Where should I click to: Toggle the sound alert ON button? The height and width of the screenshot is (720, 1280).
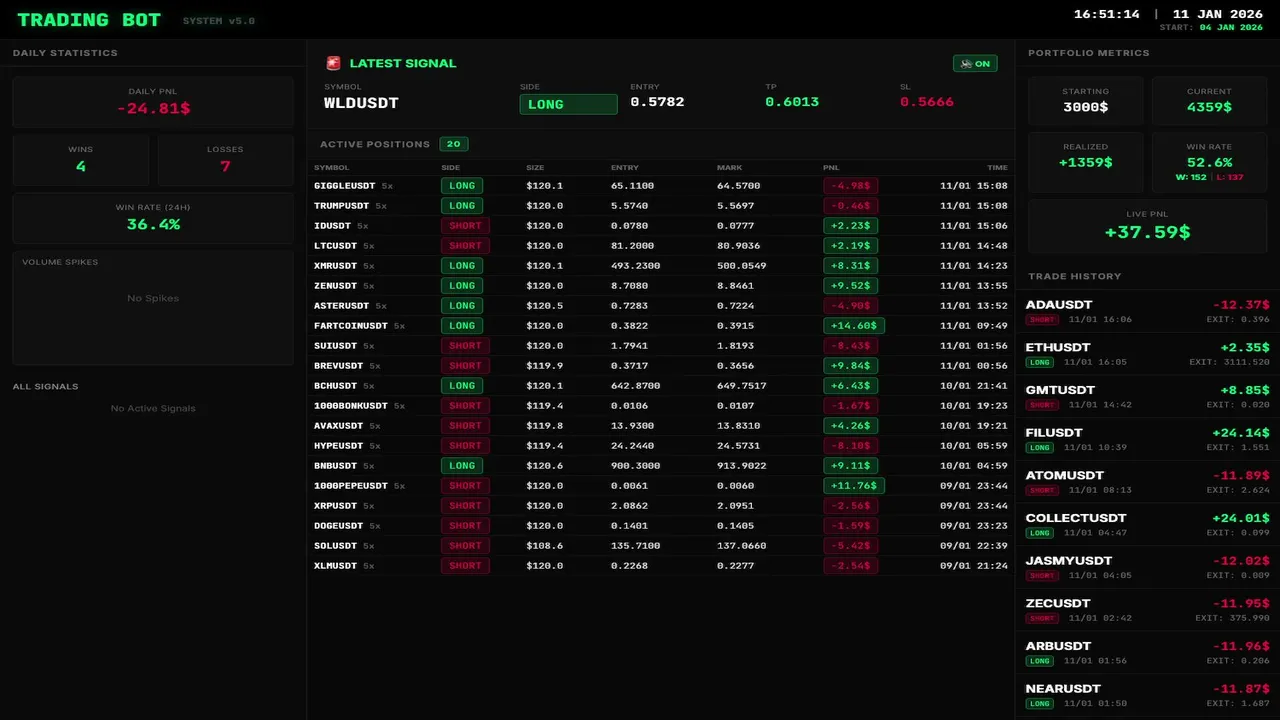975,63
